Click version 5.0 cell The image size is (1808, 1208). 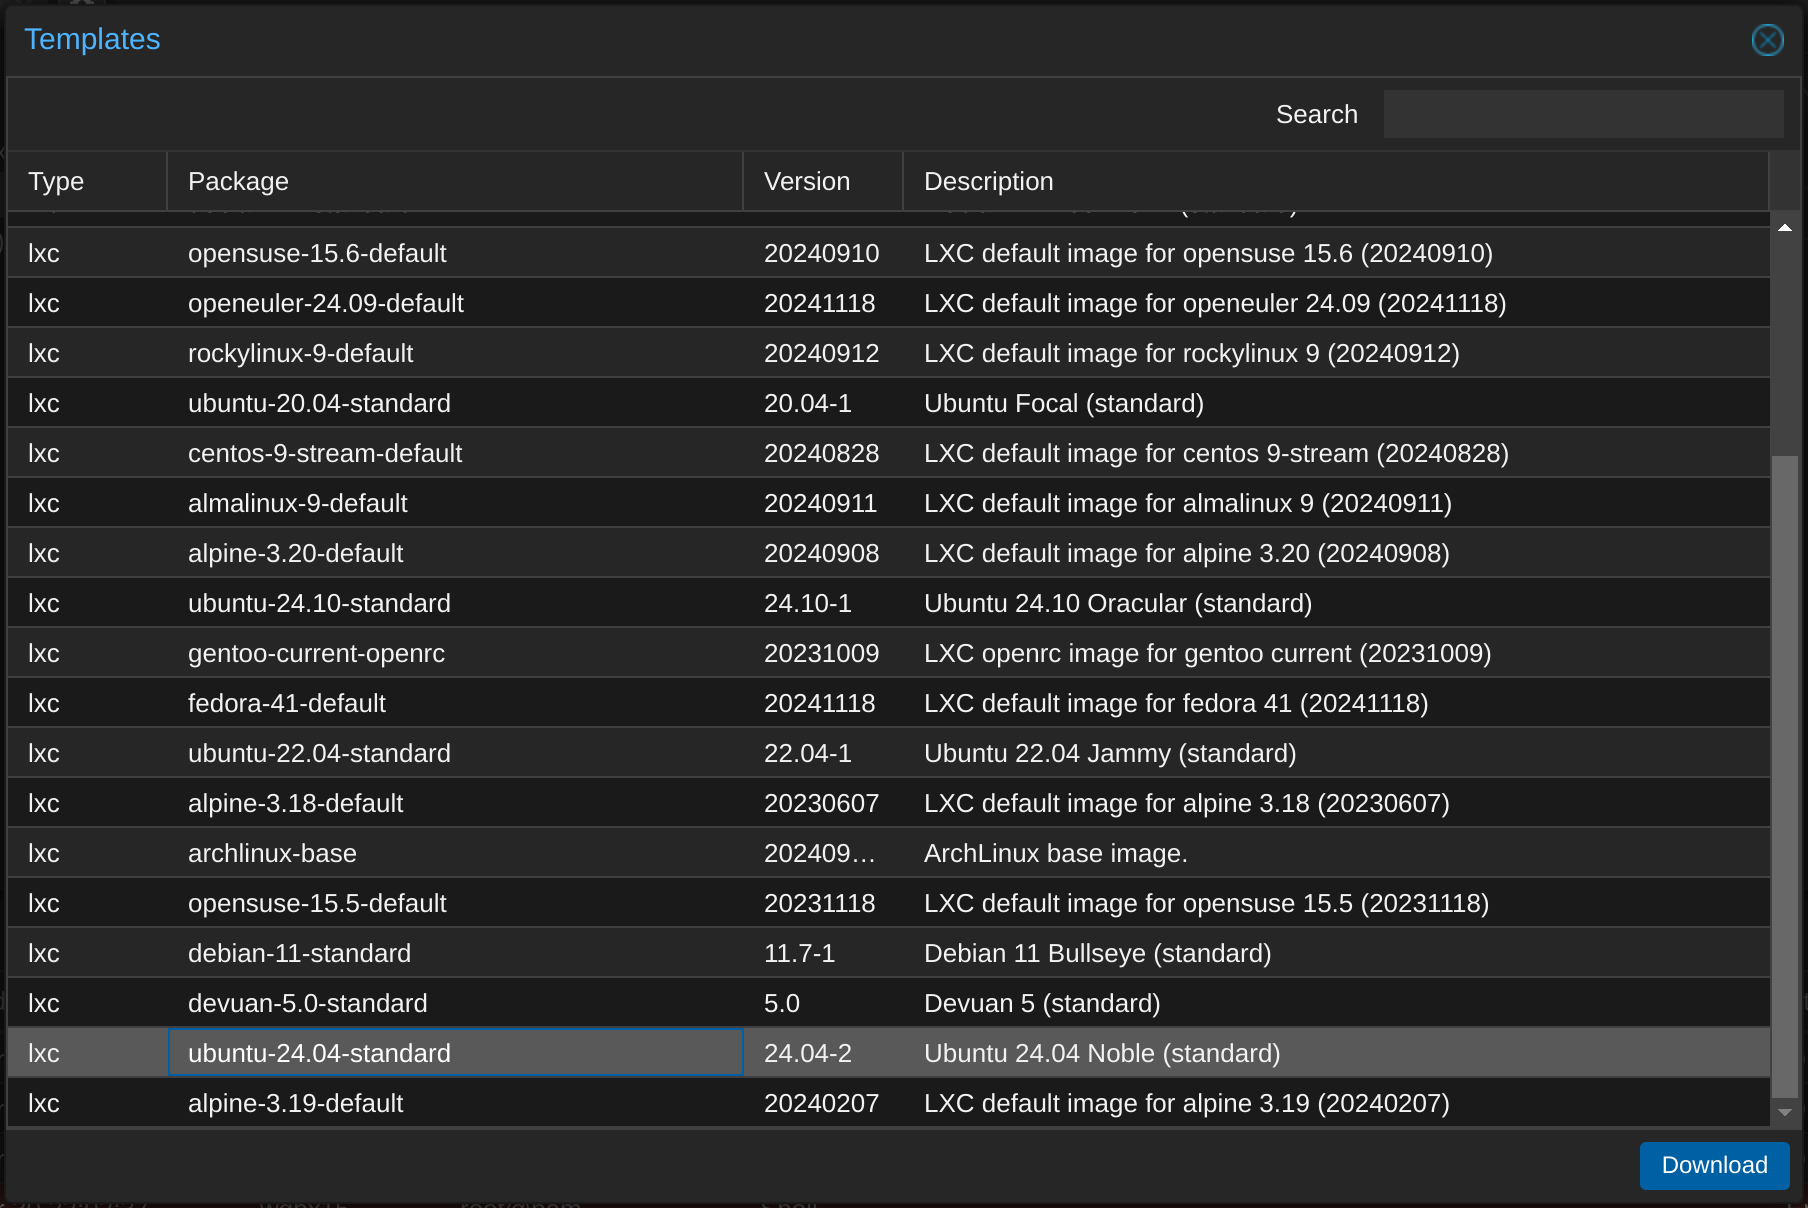(x=823, y=1003)
